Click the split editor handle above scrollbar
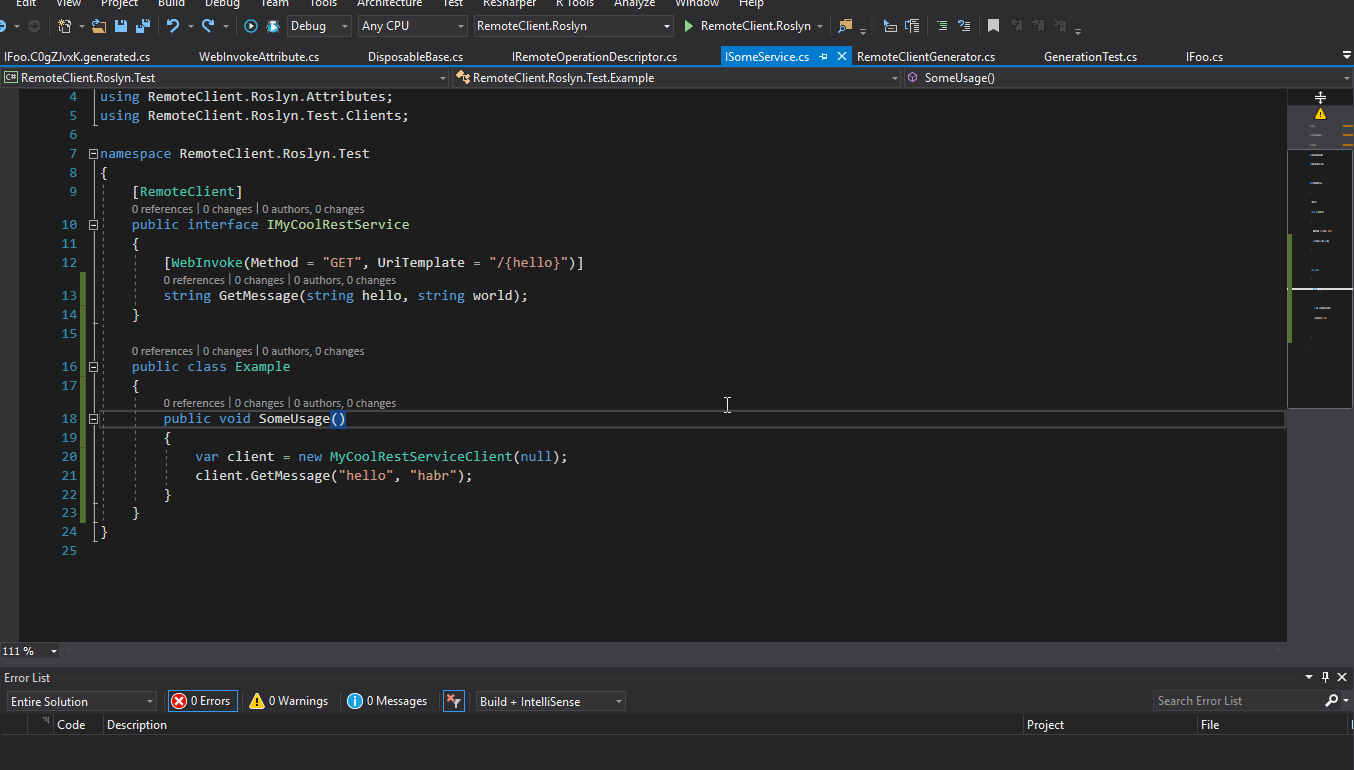1354x770 pixels. [1320, 97]
